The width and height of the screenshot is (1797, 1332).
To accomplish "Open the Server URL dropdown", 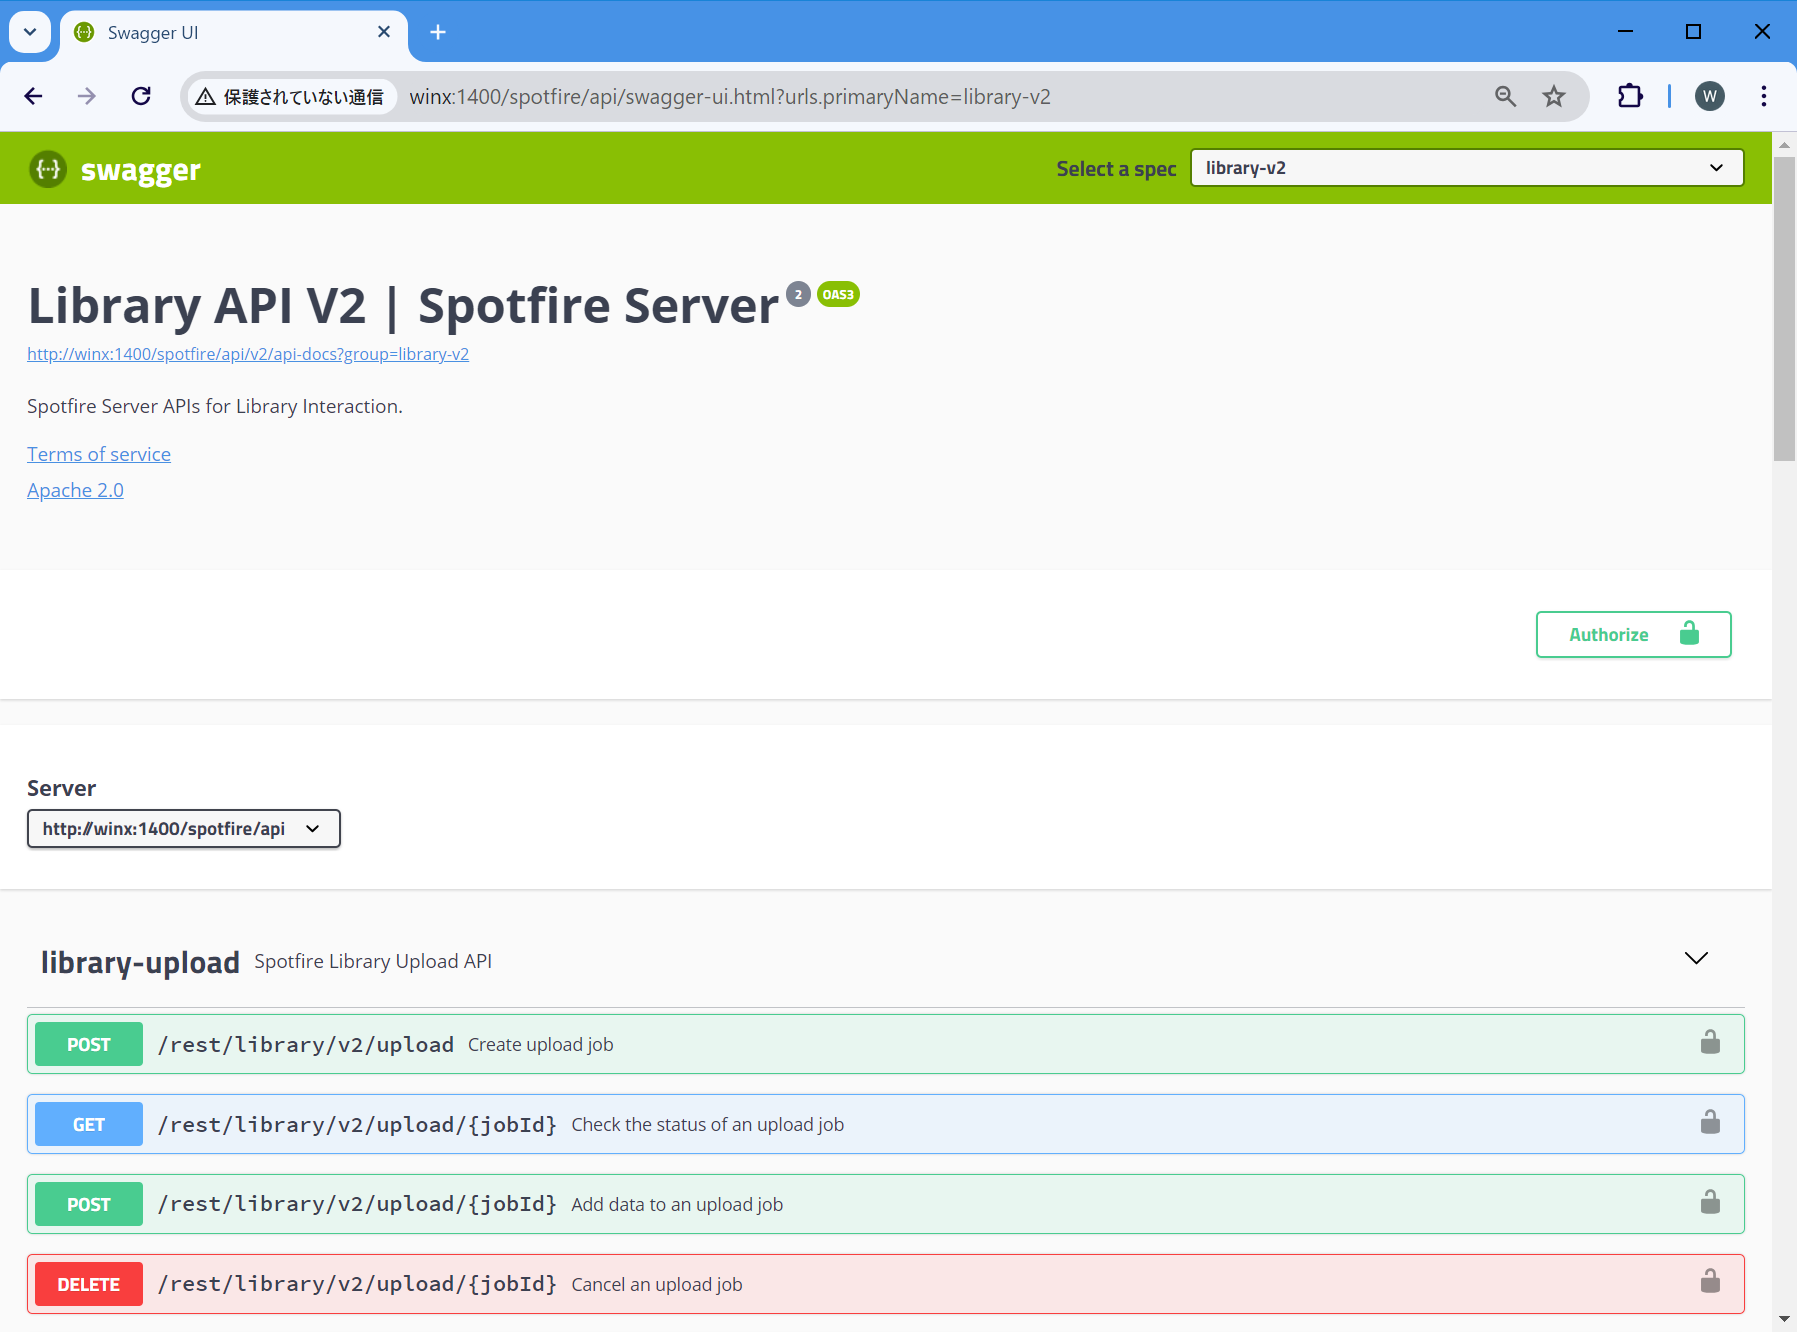I will pyautogui.click(x=183, y=829).
